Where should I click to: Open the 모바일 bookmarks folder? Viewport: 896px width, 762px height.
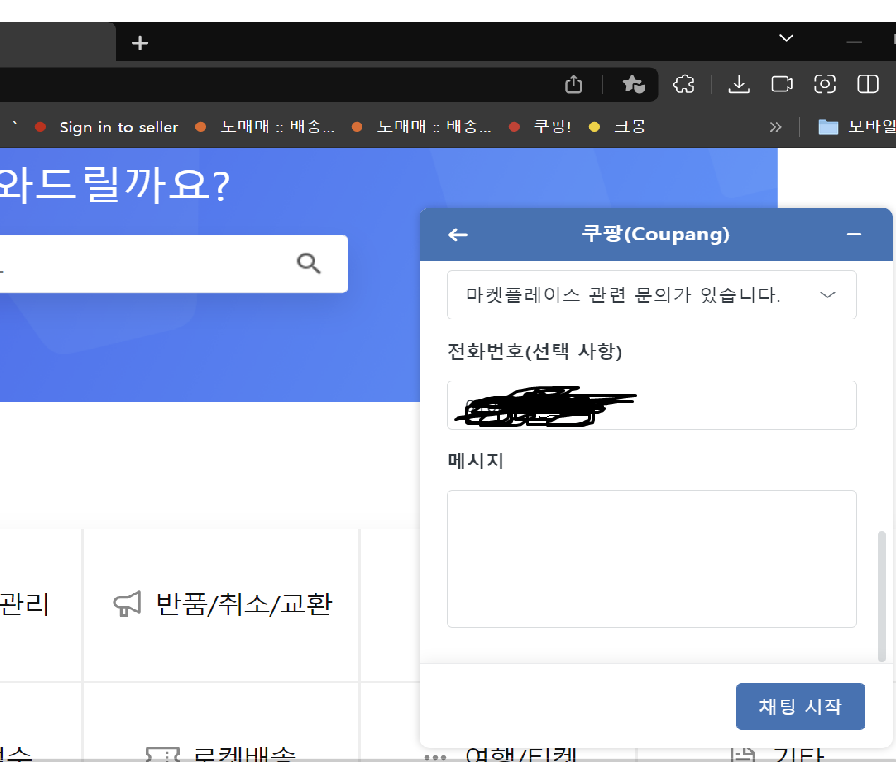[x=857, y=127]
